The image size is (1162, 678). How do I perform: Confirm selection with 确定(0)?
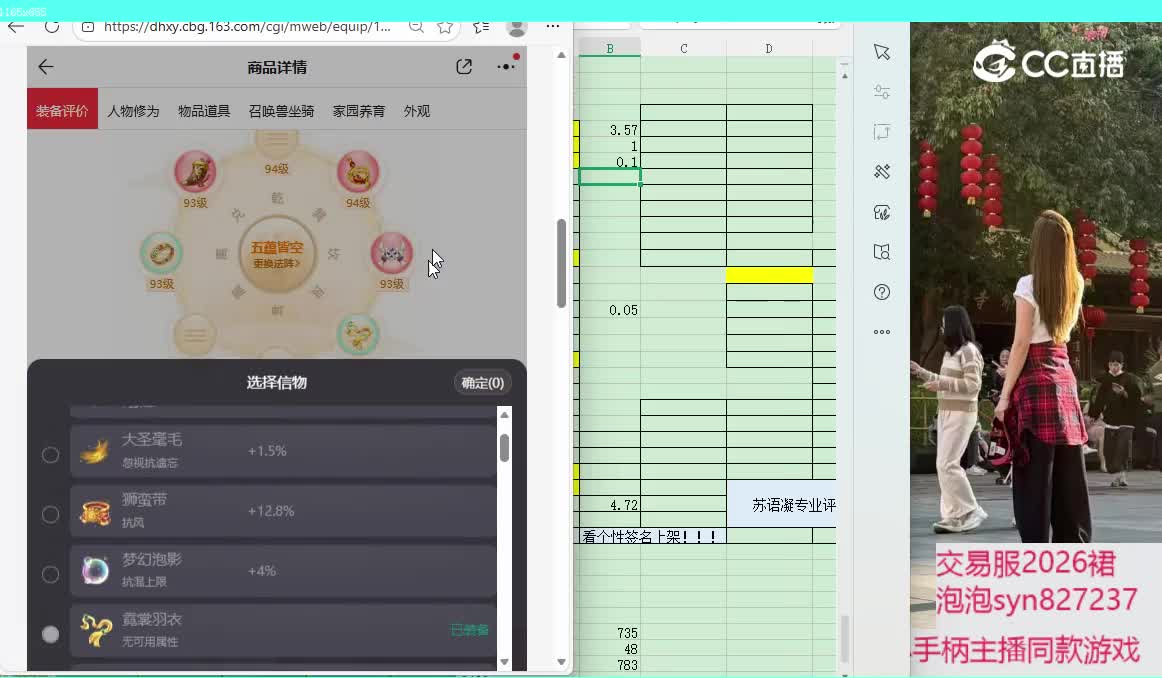[482, 383]
